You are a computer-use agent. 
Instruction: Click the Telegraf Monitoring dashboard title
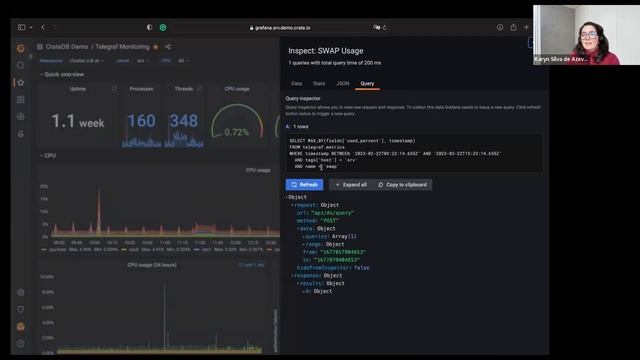[x=122, y=47]
